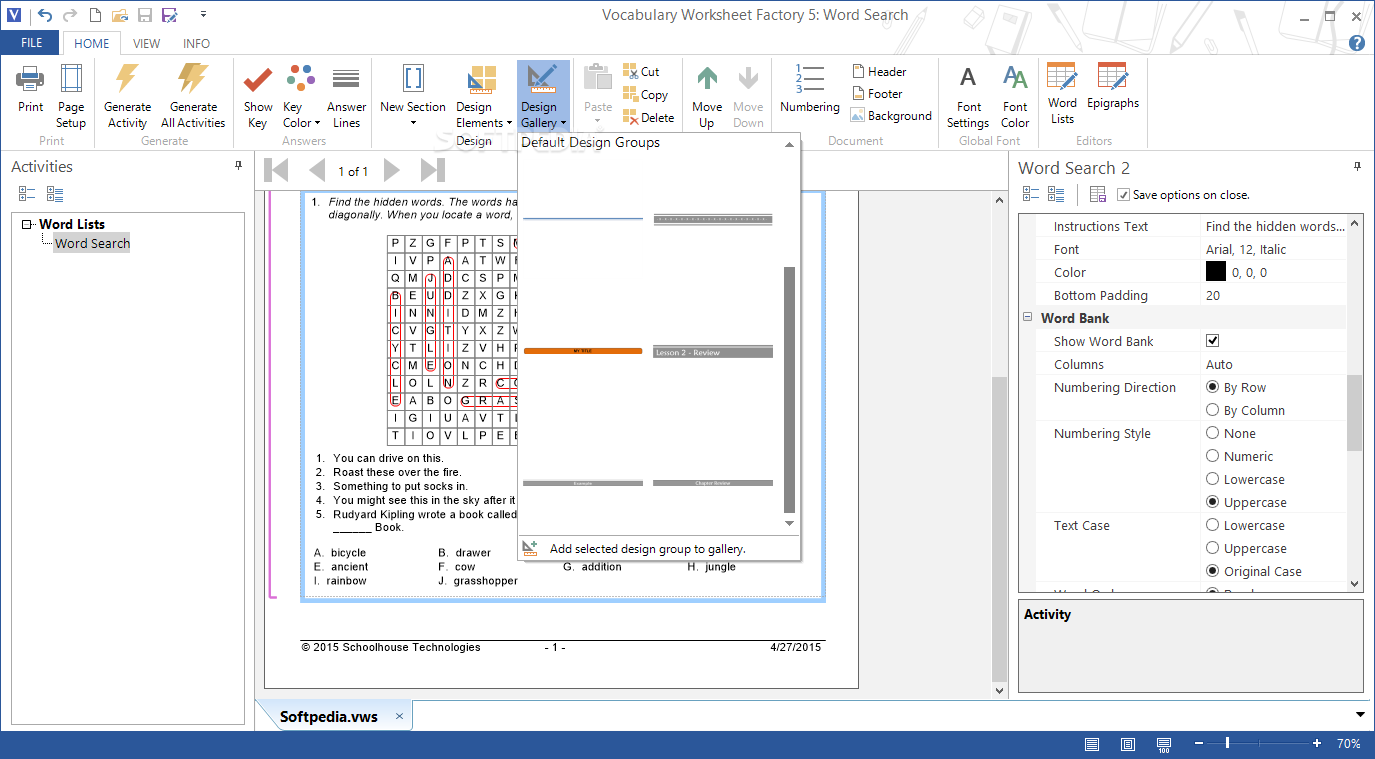Select By Column numbering direction
Viewport: 1375px width, 759px height.
[1213, 410]
